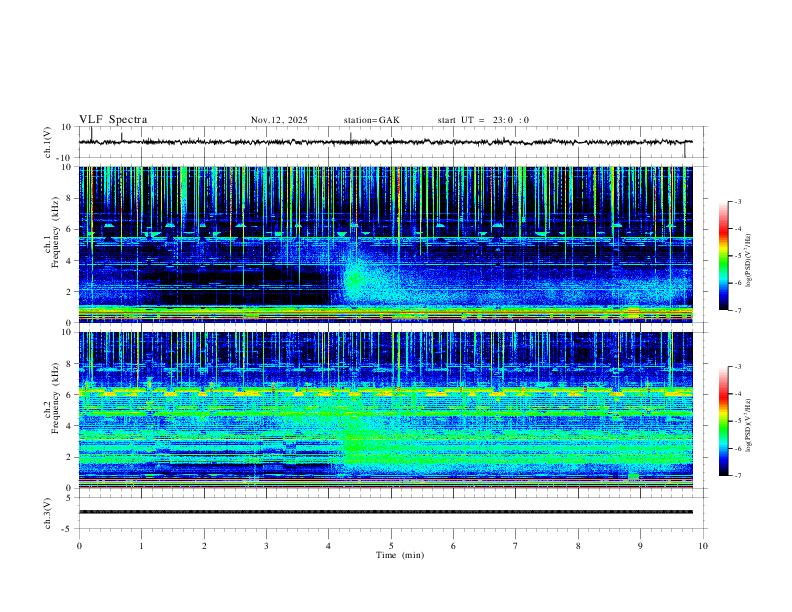
Task: Click the "ch.1(V)" waveform axis label
Action: [48, 142]
